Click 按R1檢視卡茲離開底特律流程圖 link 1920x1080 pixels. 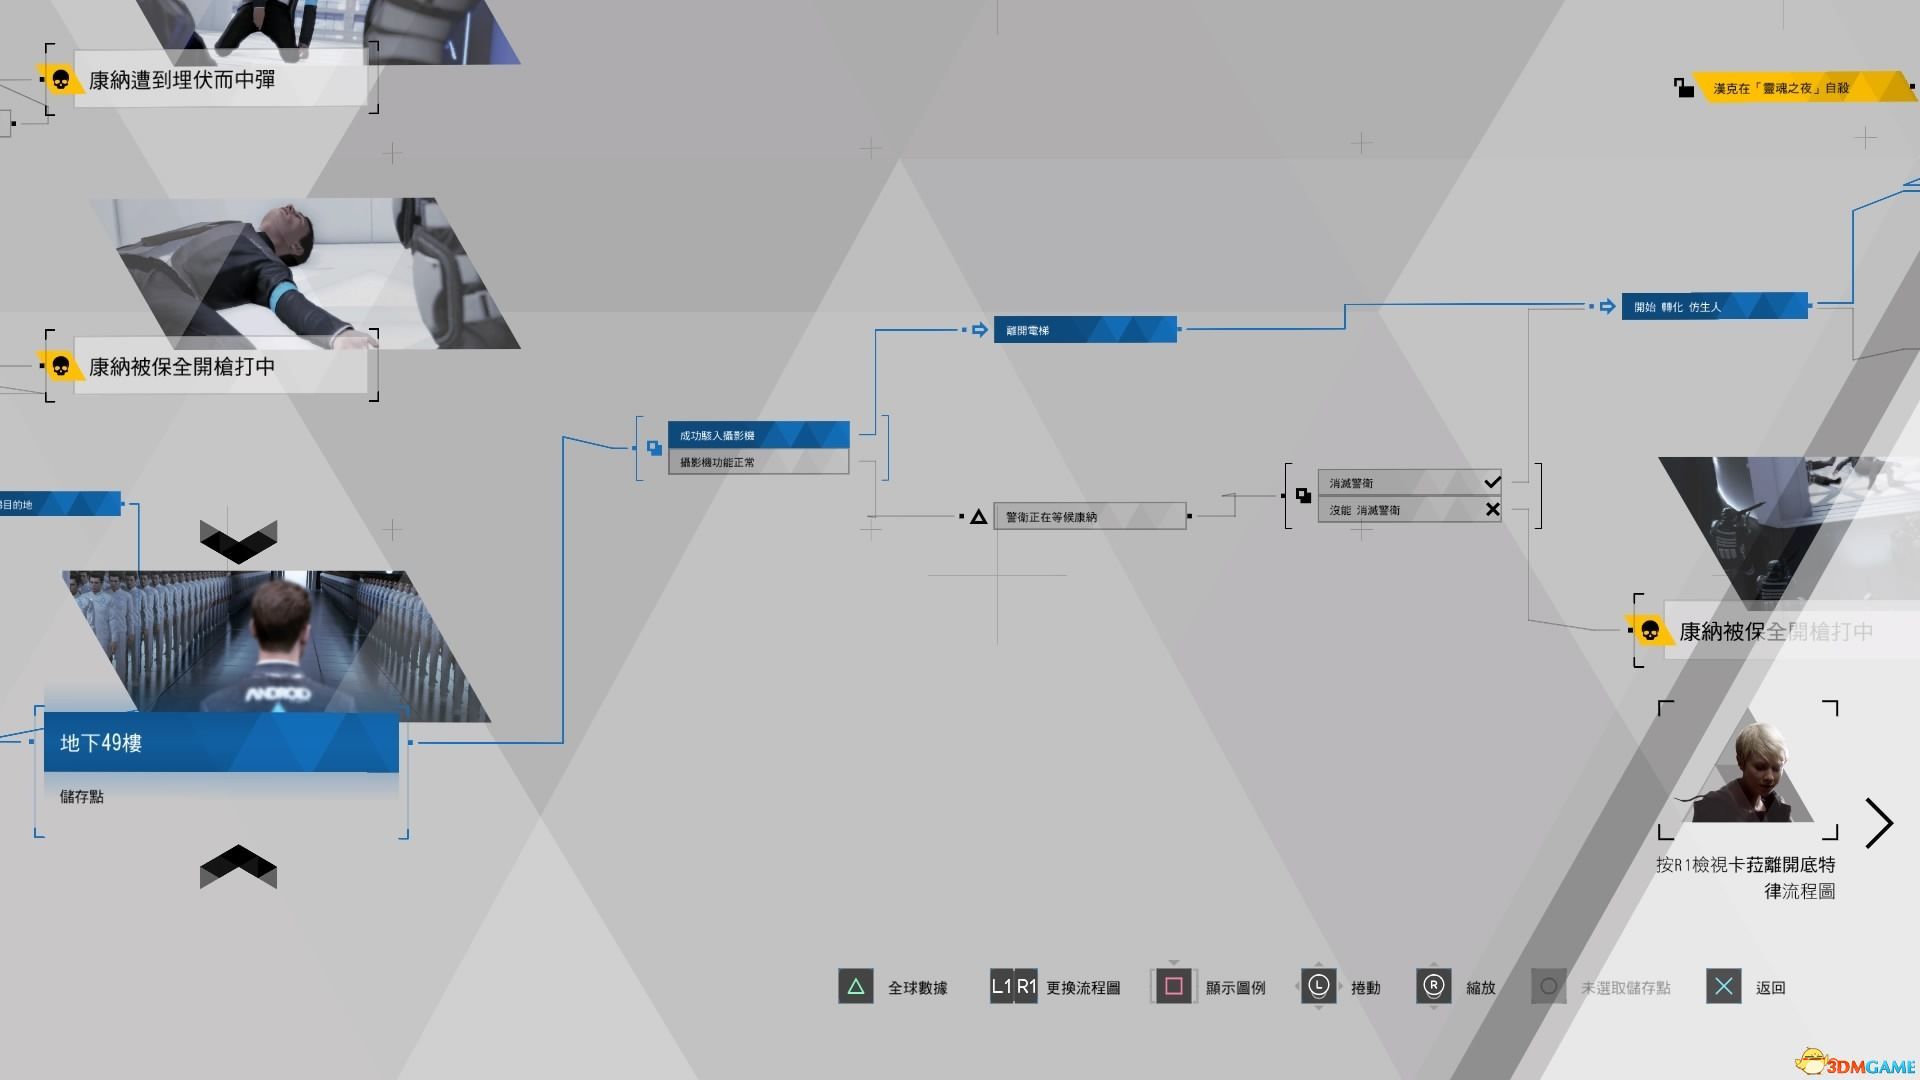coord(1749,877)
